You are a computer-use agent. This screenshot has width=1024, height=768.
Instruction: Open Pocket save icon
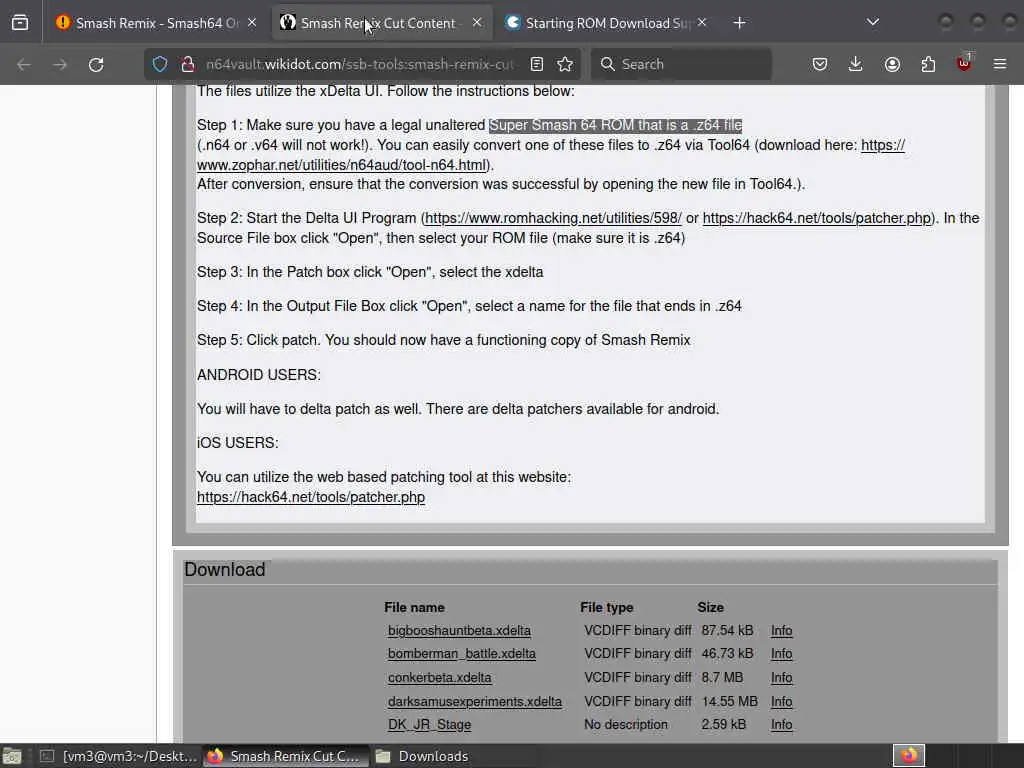point(820,64)
